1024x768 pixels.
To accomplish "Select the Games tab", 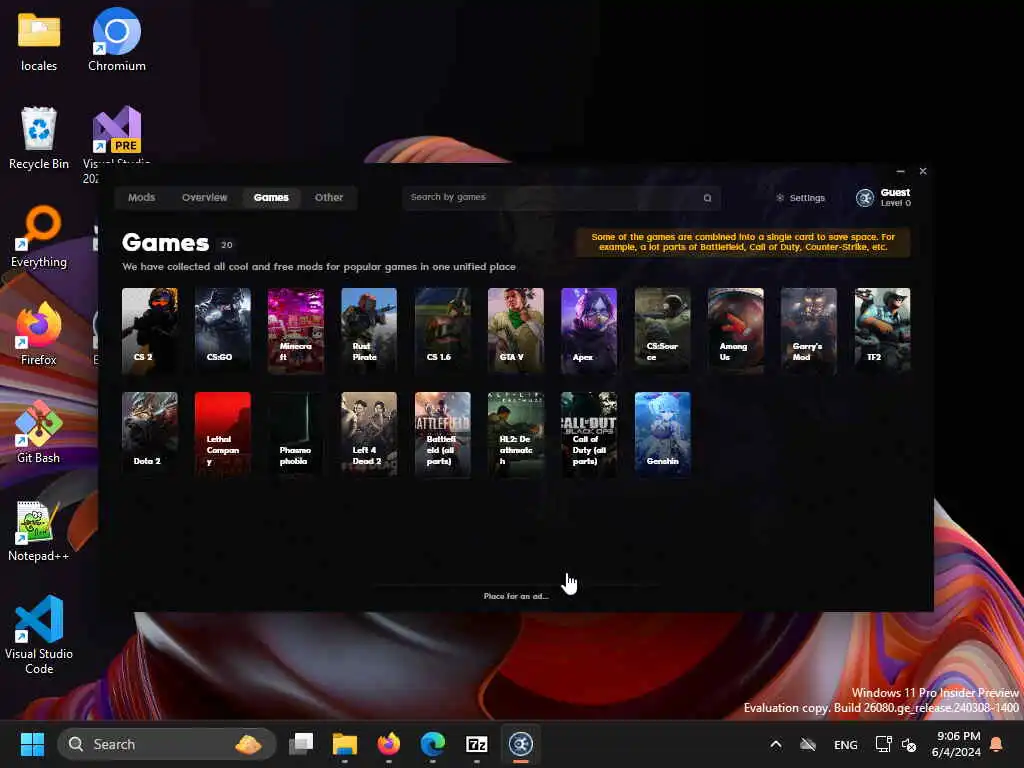I will click(271, 197).
